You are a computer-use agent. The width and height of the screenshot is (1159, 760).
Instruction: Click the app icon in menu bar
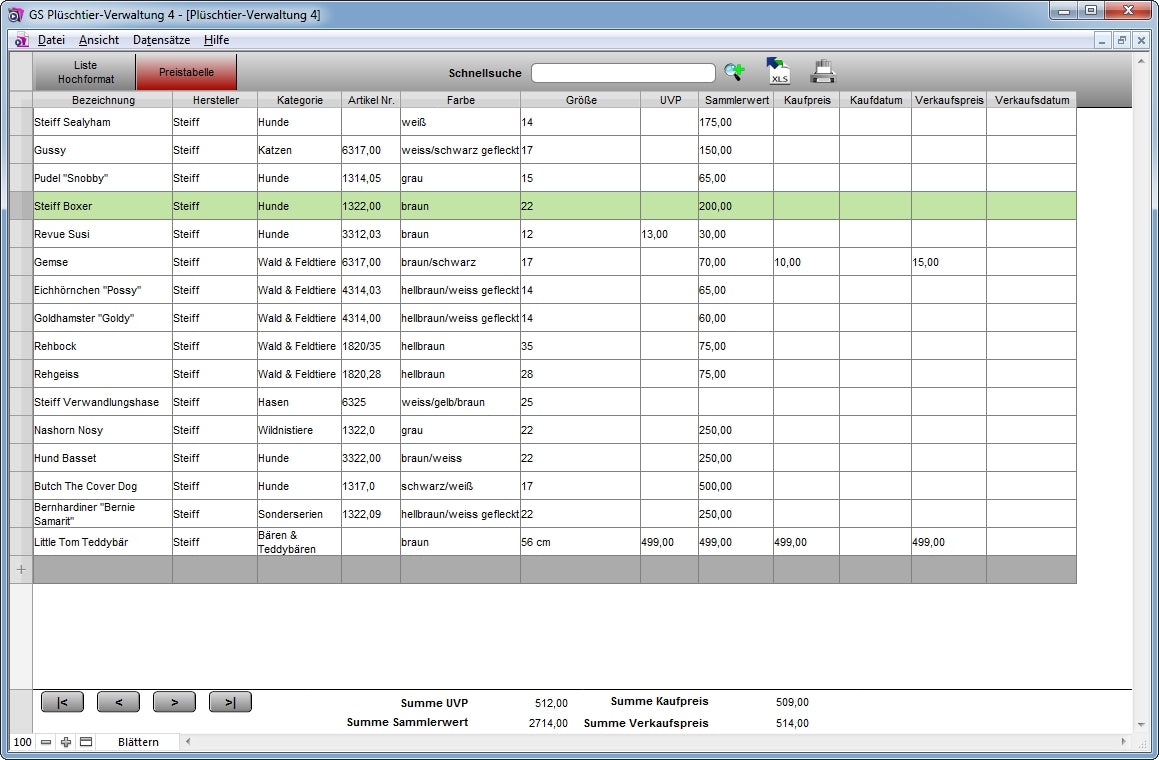21,40
